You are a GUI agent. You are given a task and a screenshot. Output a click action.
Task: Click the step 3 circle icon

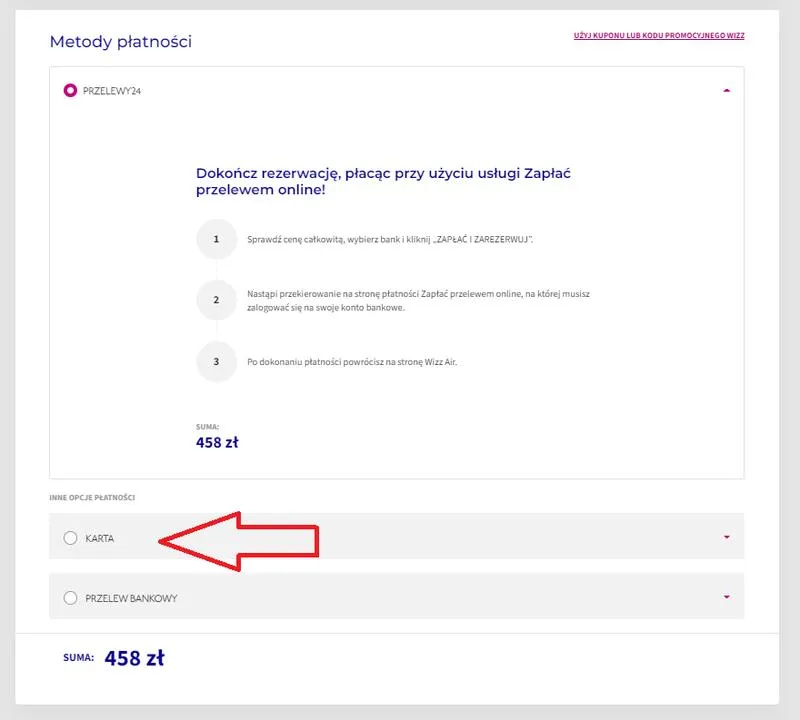(217, 362)
